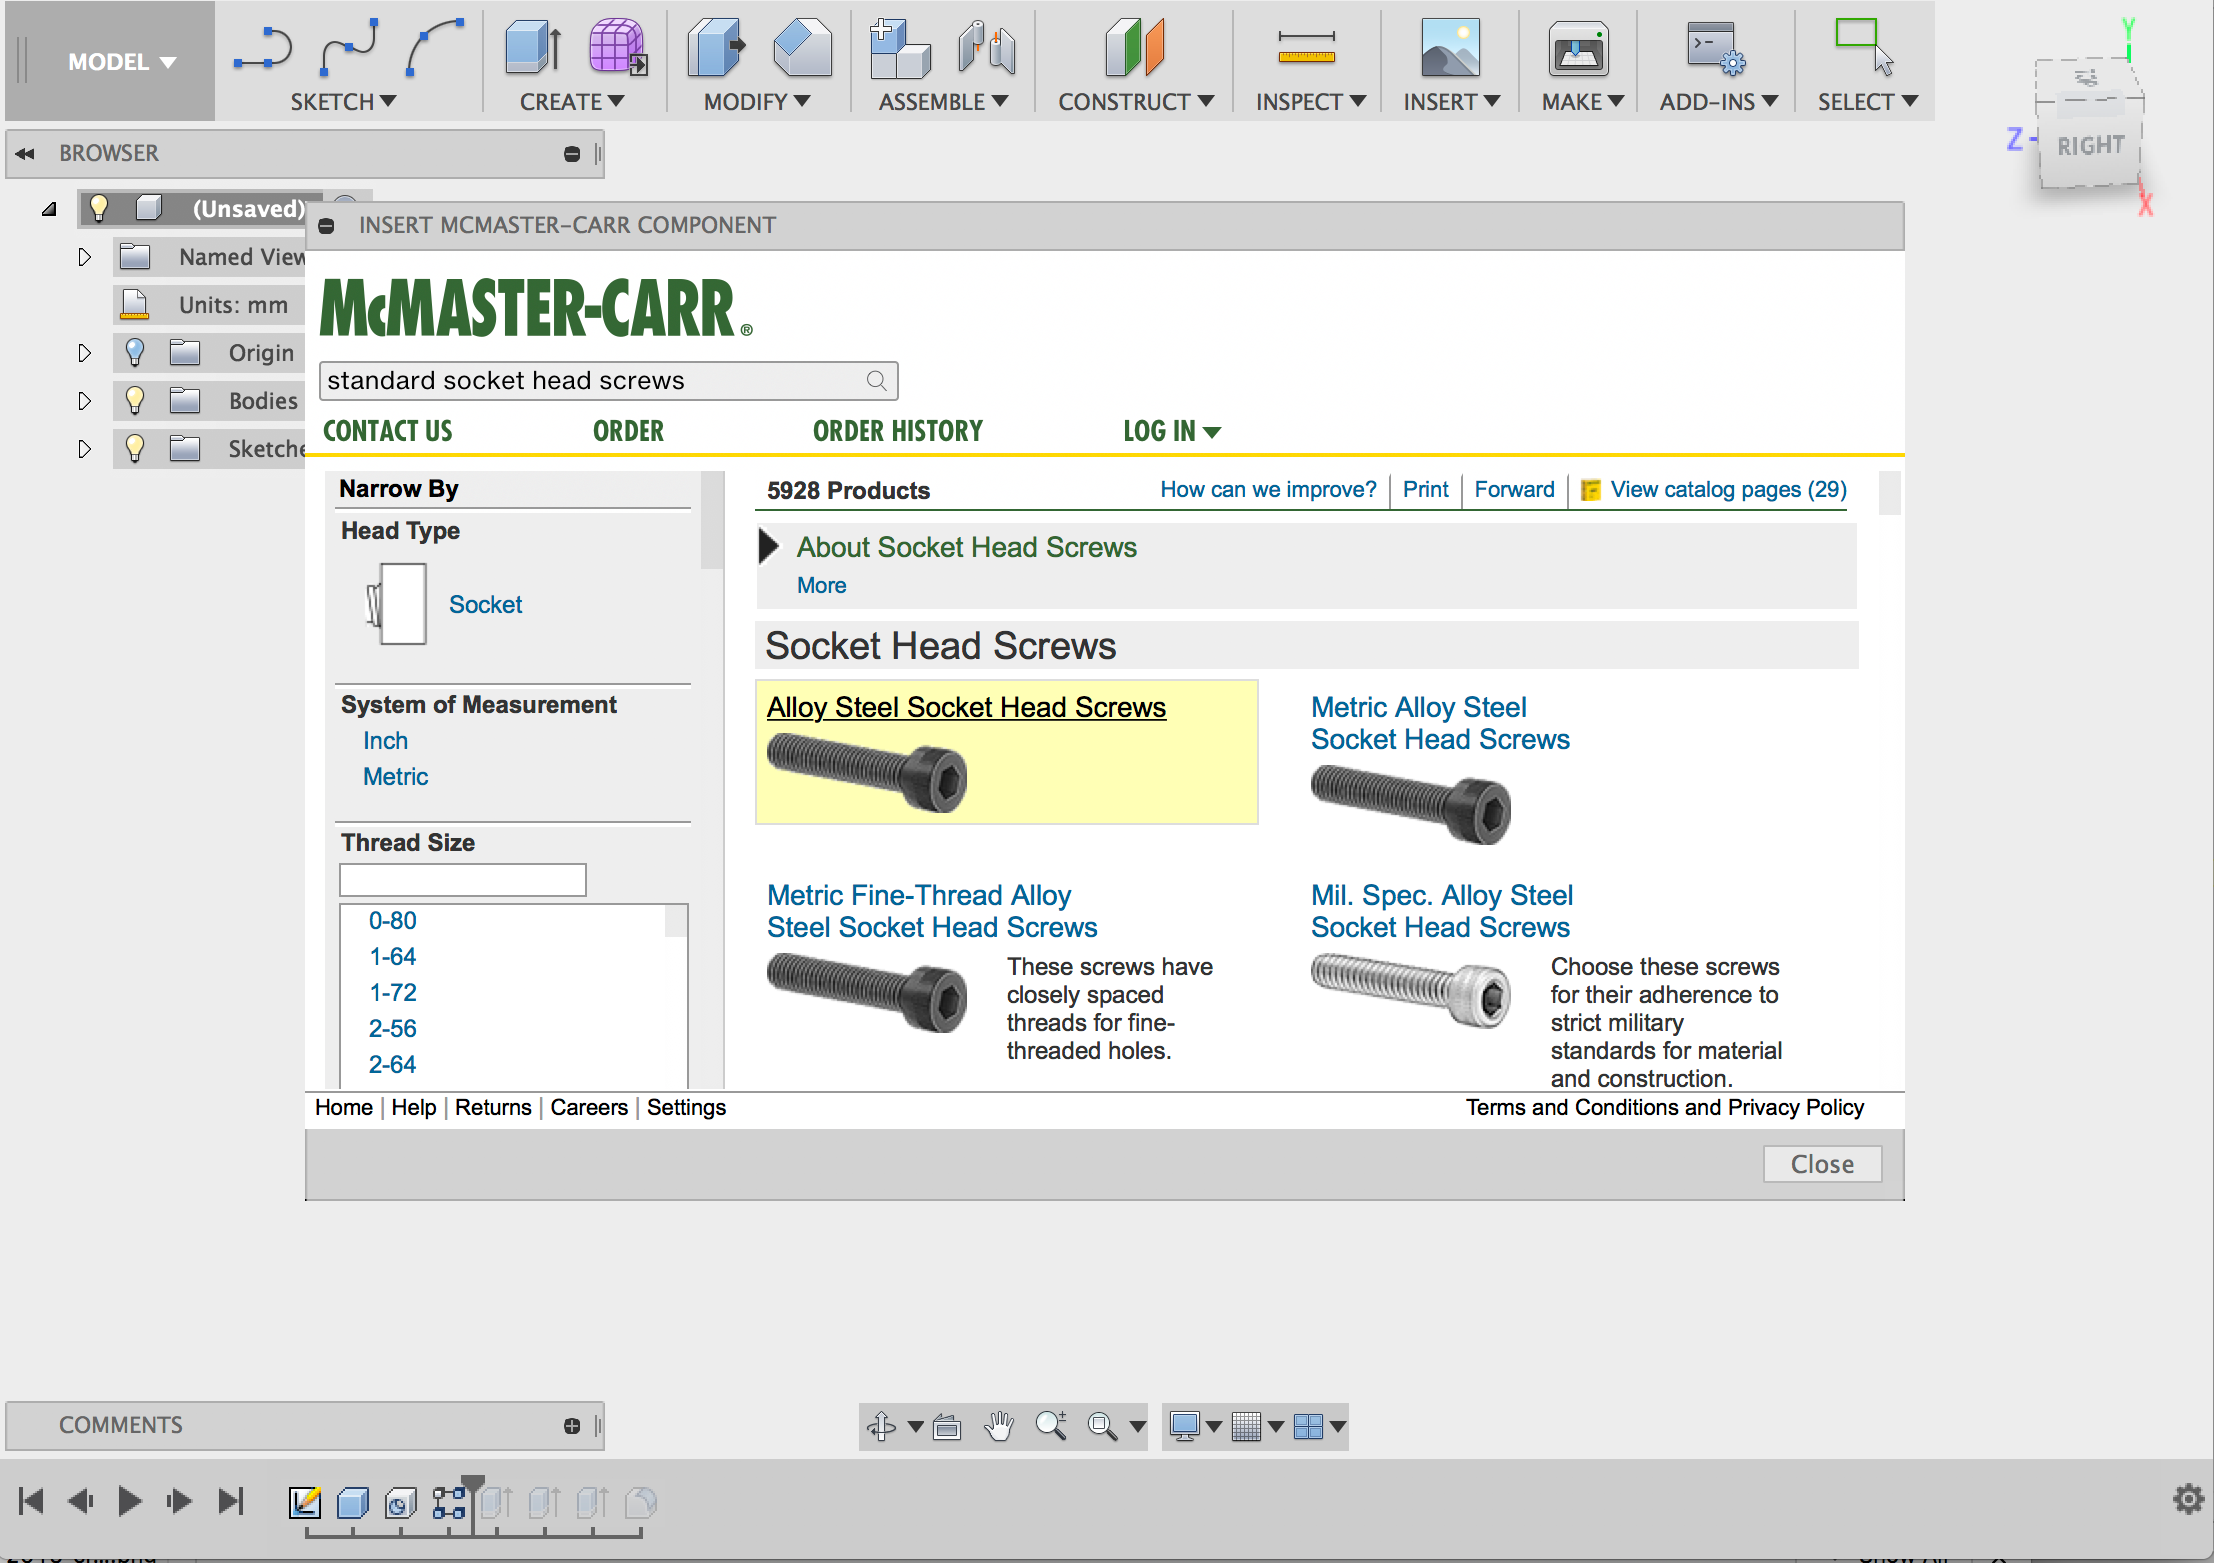The height and width of the screenshot is (1563, 2214).
Task: Open the CREATE menu
Action: click(571, 101)
